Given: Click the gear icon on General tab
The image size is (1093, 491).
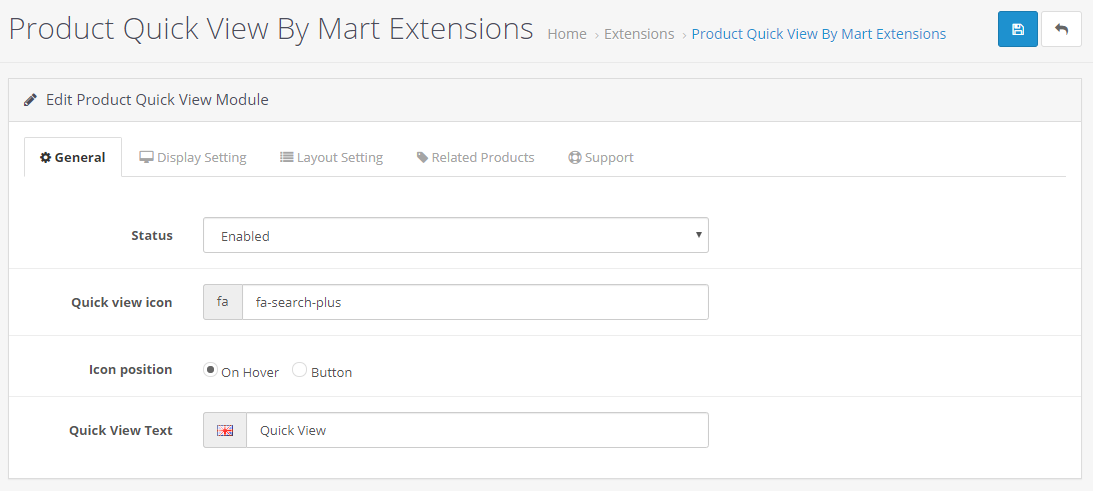Looking at the screenshot, I should click(x=45, y=157).
